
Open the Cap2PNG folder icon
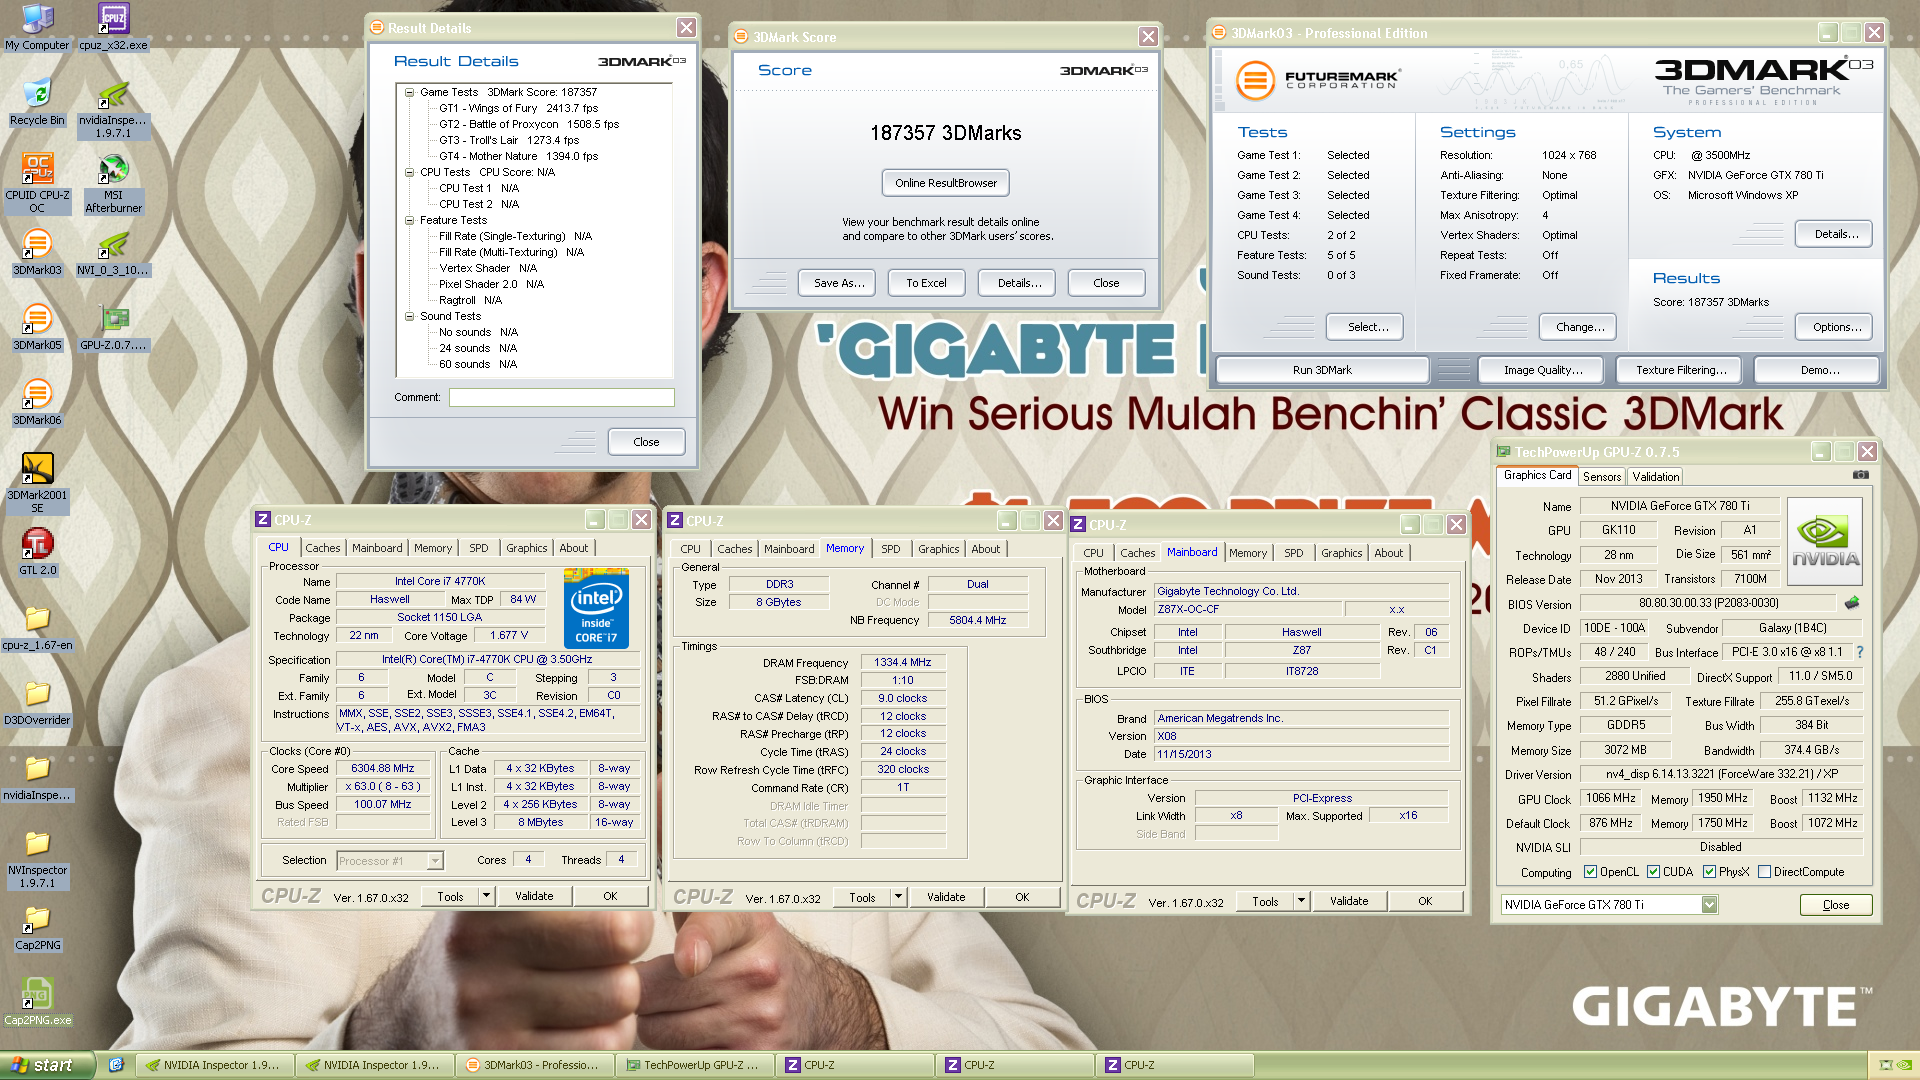coord(37,927)
